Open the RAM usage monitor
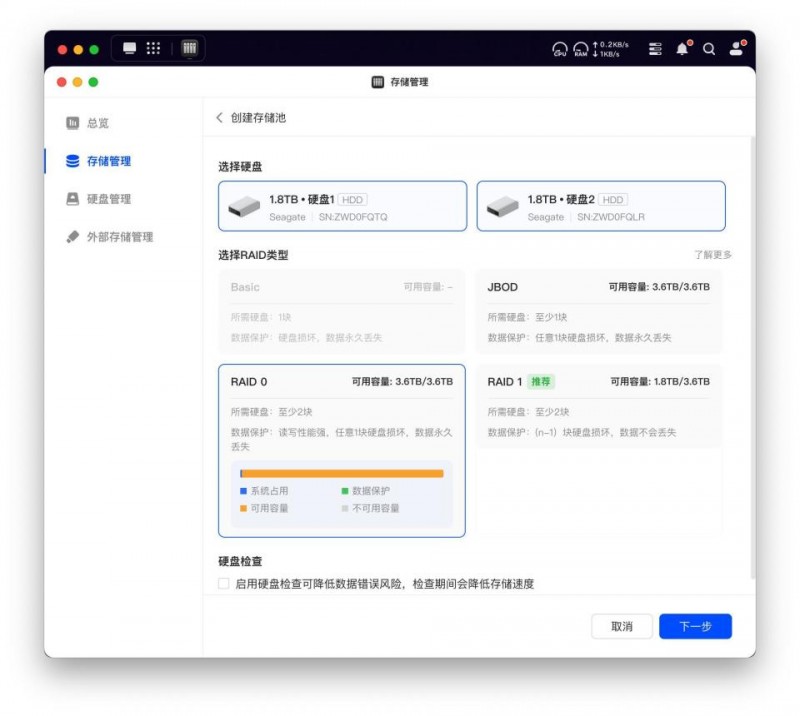Screen dimensions: 800x716 [580, 49]
